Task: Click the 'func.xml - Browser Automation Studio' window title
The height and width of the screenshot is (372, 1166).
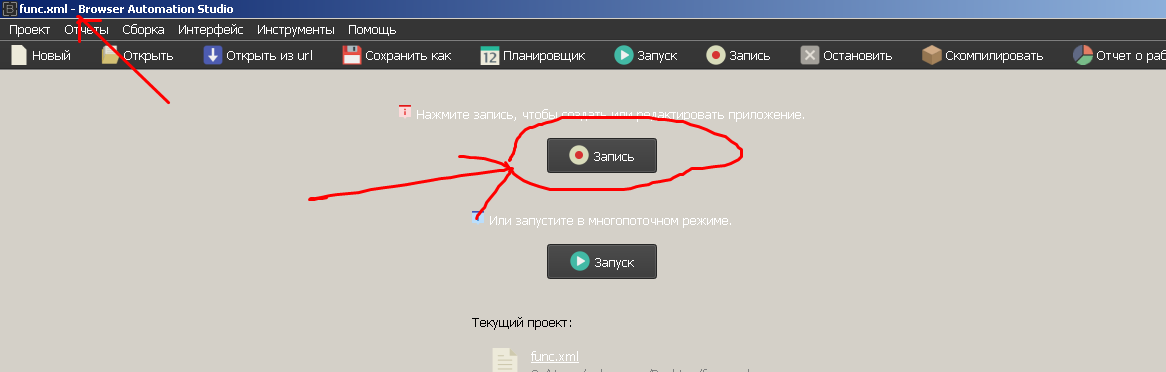Action: coord(126,9)
